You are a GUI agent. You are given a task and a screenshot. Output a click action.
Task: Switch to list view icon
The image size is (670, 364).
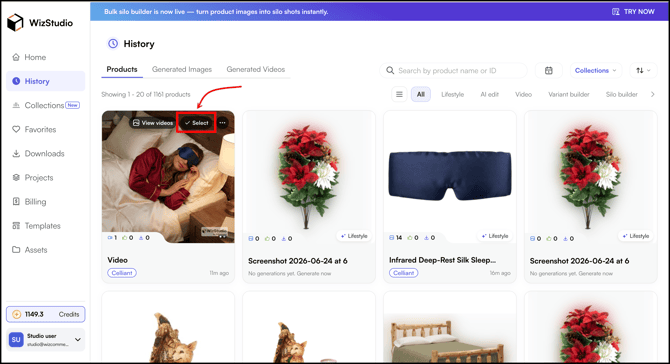point(399,94)
